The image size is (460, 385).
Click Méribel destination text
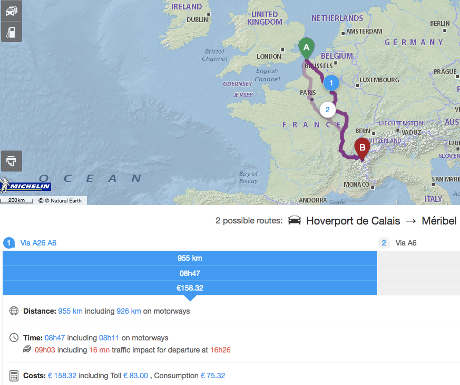[439, 221]
